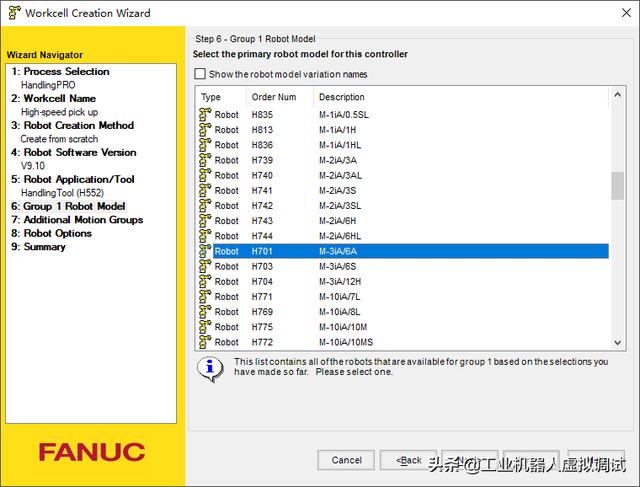
Task: Click robot icon in the H741 row
Action: 205,190
